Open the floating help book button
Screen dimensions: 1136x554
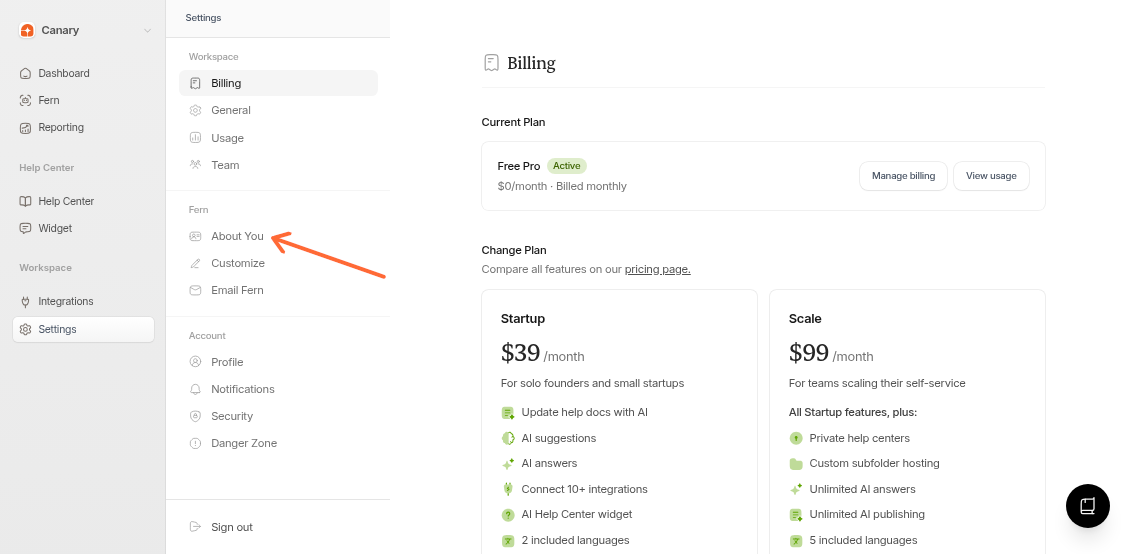1088,505
